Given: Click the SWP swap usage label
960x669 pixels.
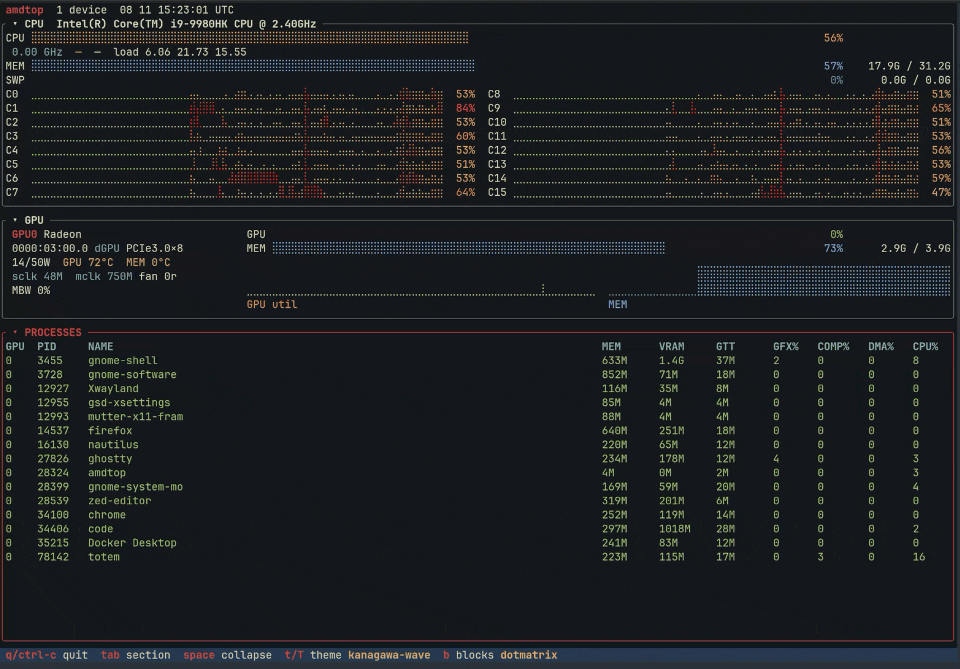Looking at the screenshot, I should click(x=15, y=80).
